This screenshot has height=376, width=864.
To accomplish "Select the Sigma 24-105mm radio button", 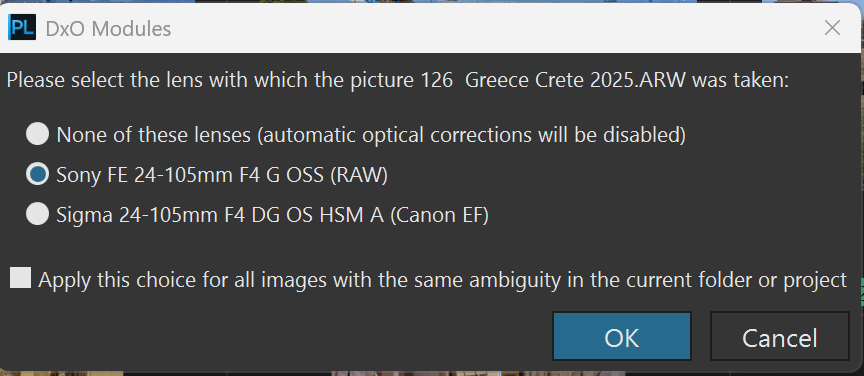I will tap(38, 214).
